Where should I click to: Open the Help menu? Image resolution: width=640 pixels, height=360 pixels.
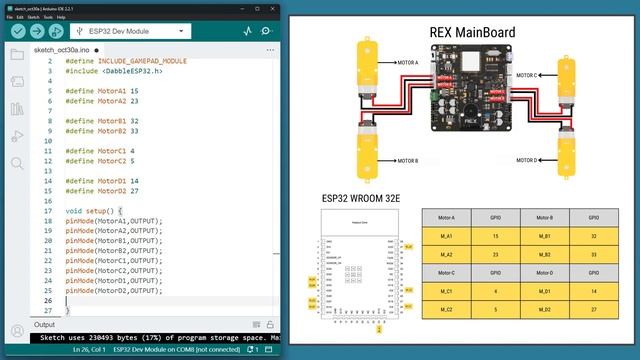[x=61, y=17]
